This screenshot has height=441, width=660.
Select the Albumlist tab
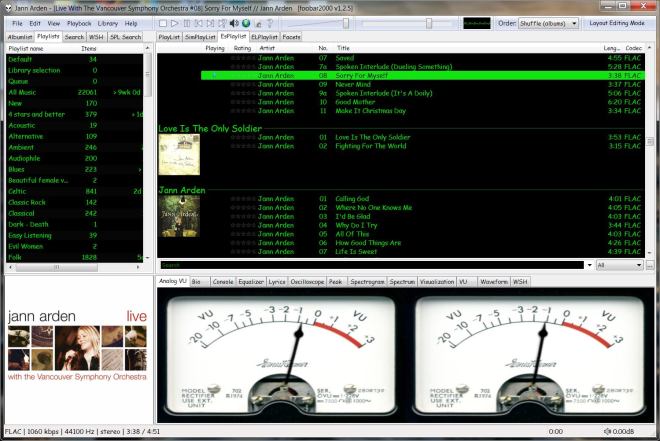tap(20, 35)
